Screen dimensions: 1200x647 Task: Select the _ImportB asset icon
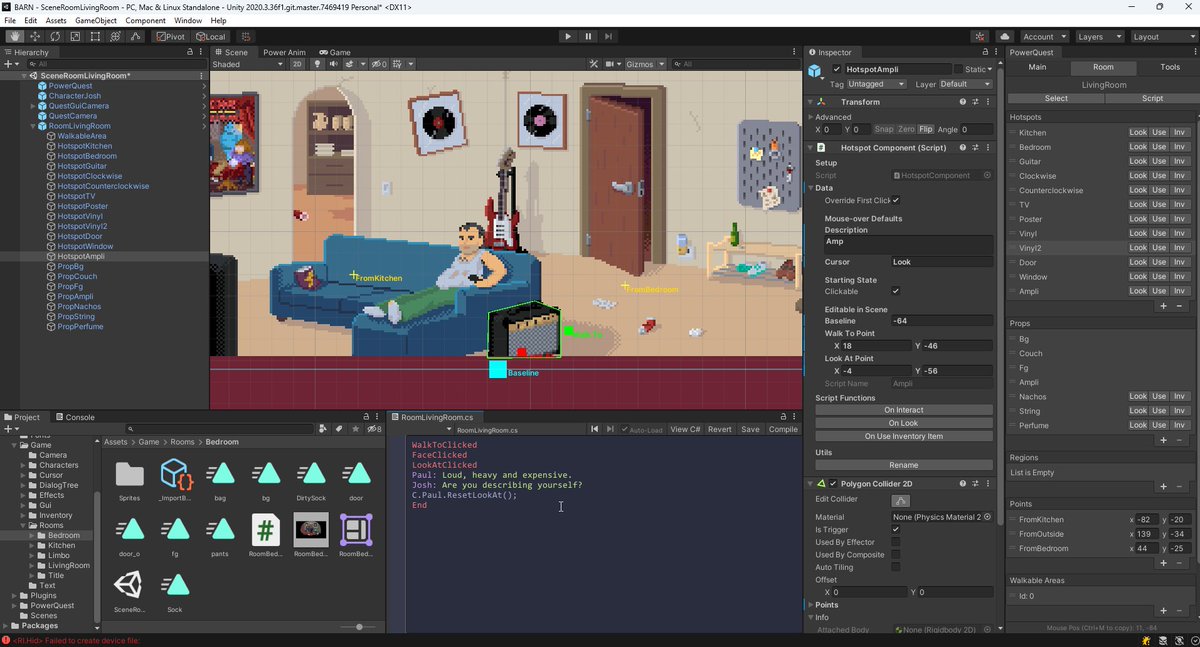tap(176, 473)
